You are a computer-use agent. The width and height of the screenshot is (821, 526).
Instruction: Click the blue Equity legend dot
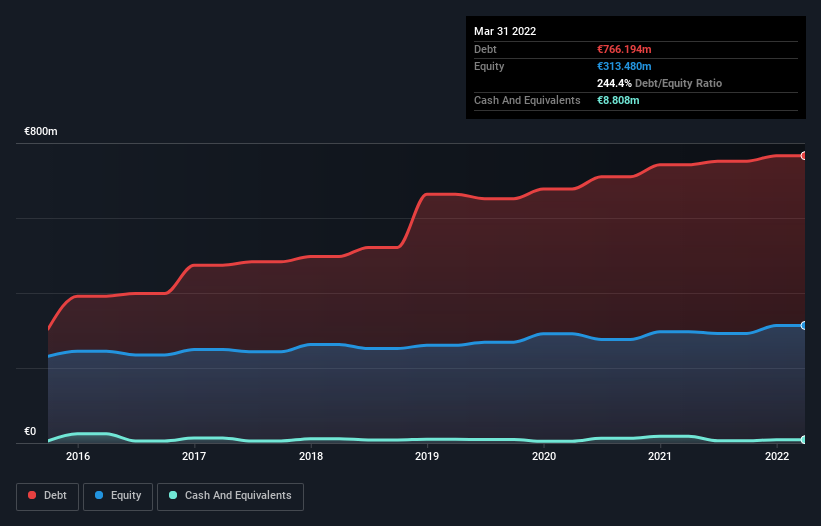pyautogui.click(x=99, y=495)
